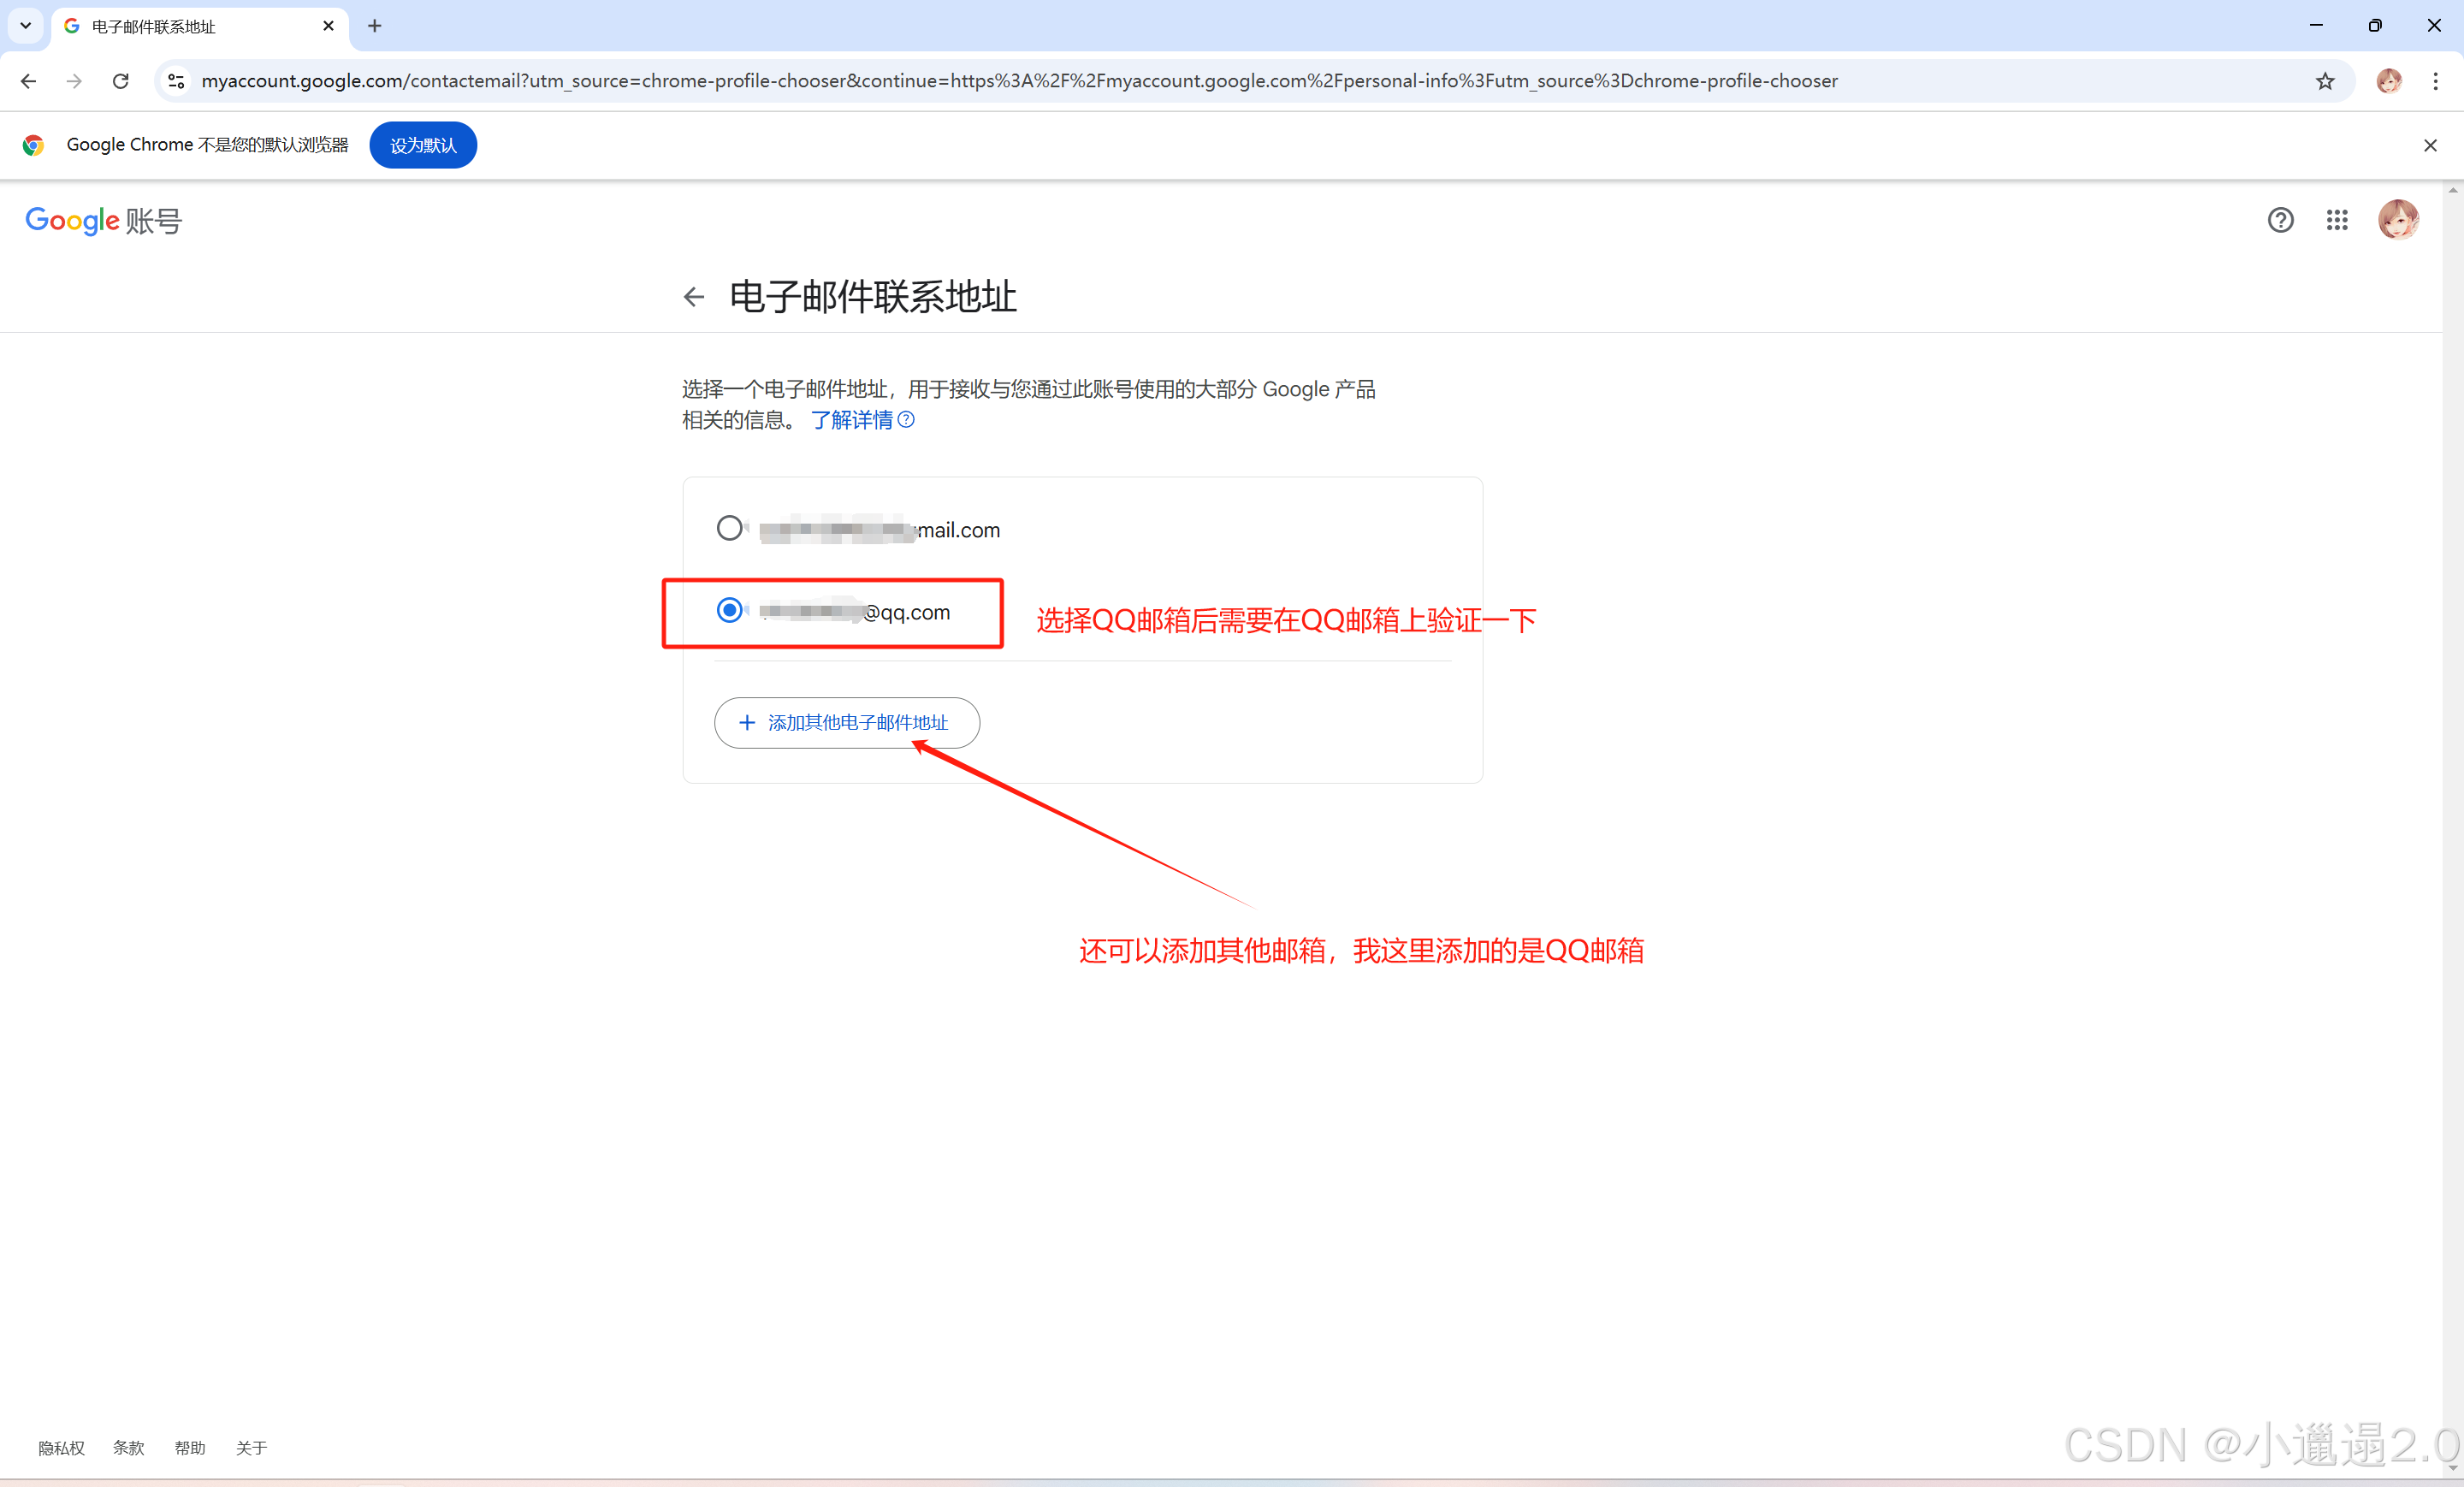Select the gmail.com email radio button
Viewport: 2464px width, 1487px height.
(730, 528)
